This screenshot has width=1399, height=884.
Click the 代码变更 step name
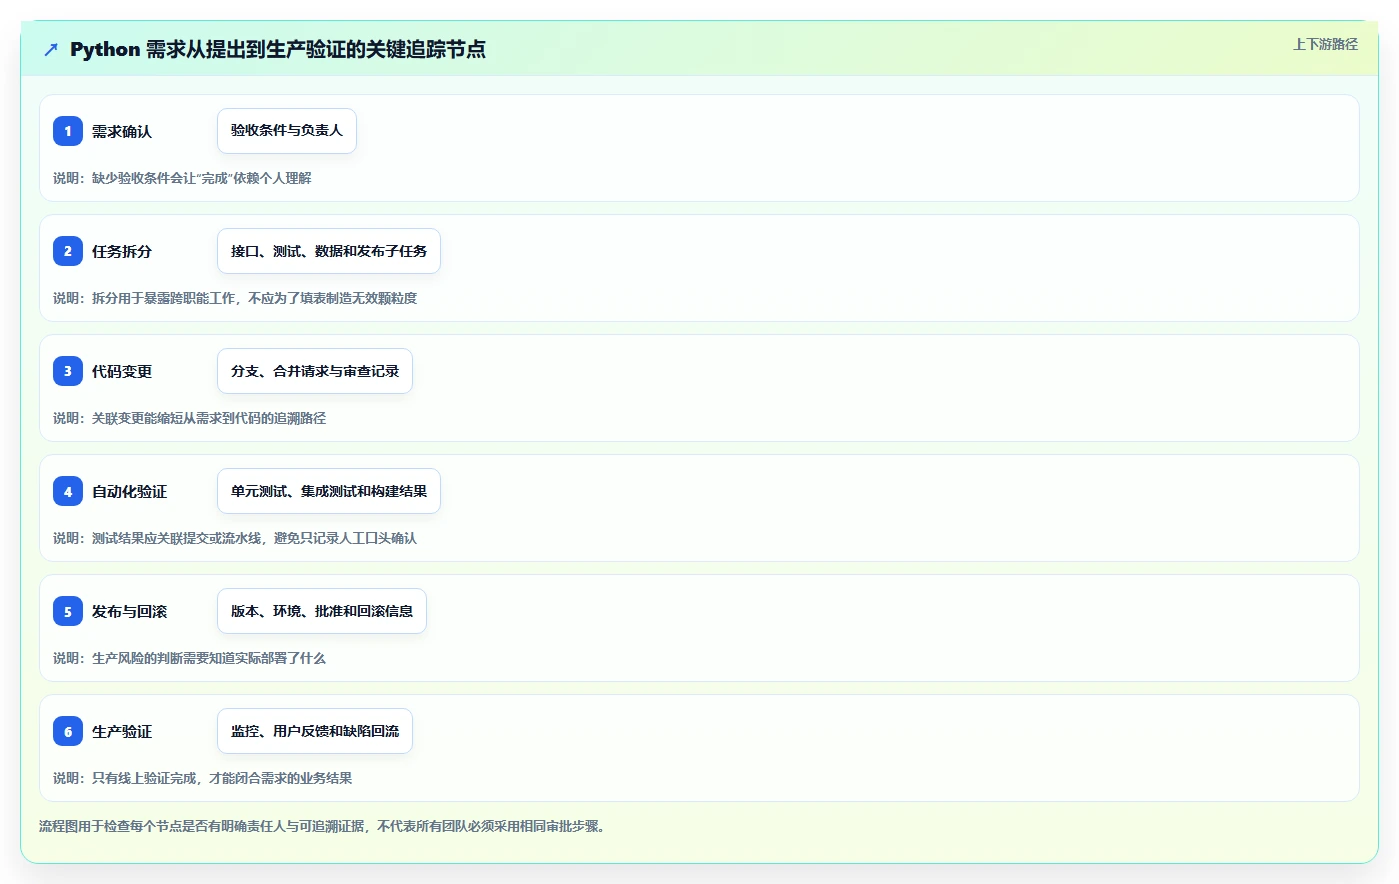point(122,371)
